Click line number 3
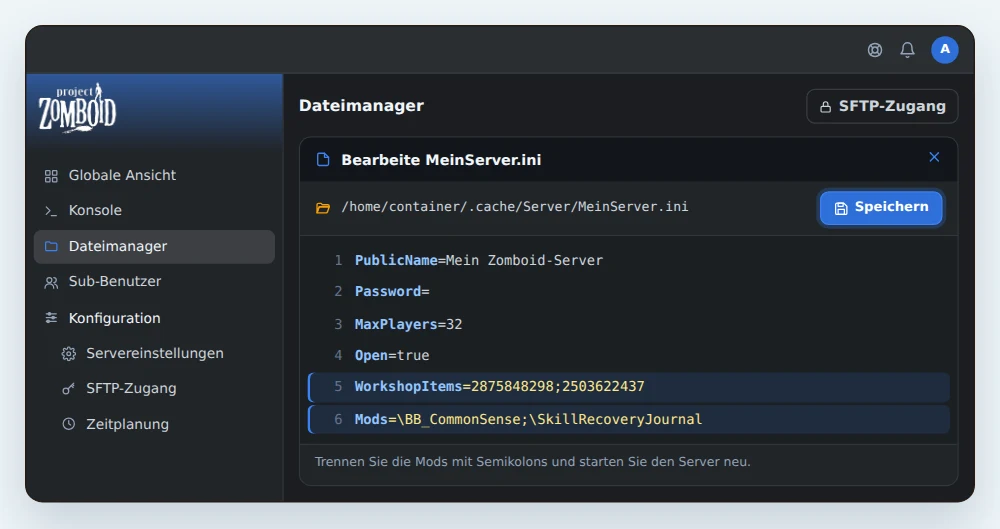Screen dimensions: 1000x529 coord(338,324)
